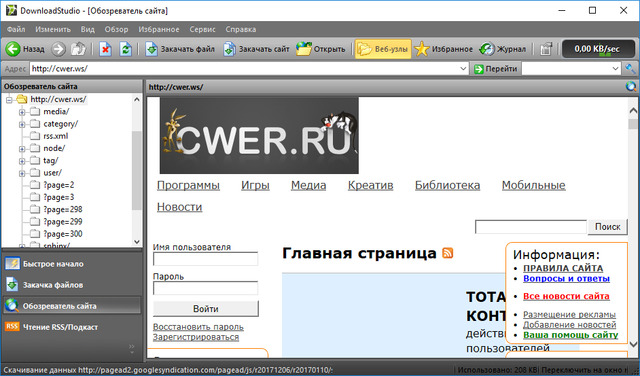Viewport: 640px width, 376px height.
Task: Select rss.xml in the site tree
Action: 56,136
